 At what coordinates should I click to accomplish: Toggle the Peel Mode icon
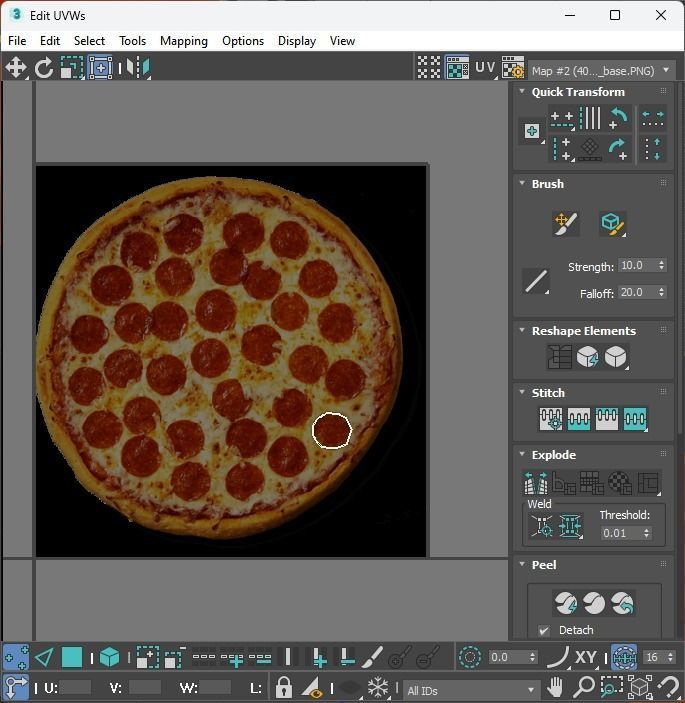pyautogui.click(x=594, y=603)
